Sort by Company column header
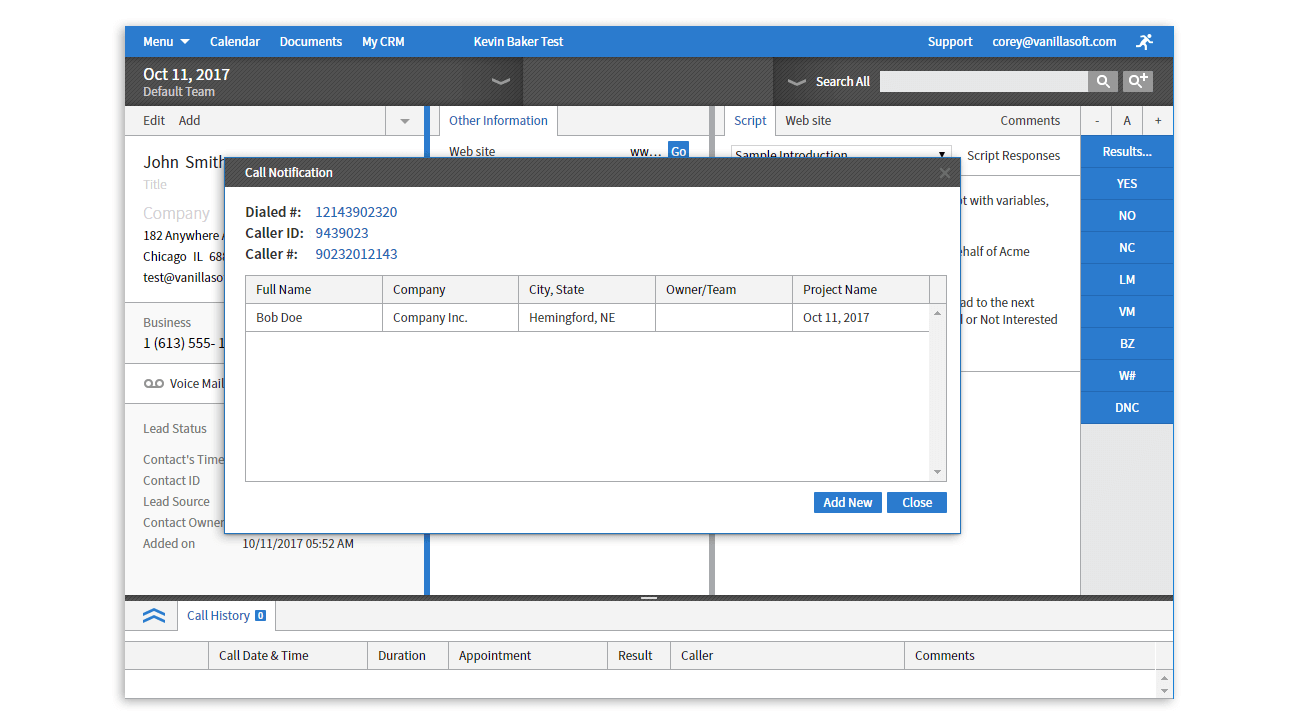The height and width of the screenshot is (725, 1300). (450, 290)
